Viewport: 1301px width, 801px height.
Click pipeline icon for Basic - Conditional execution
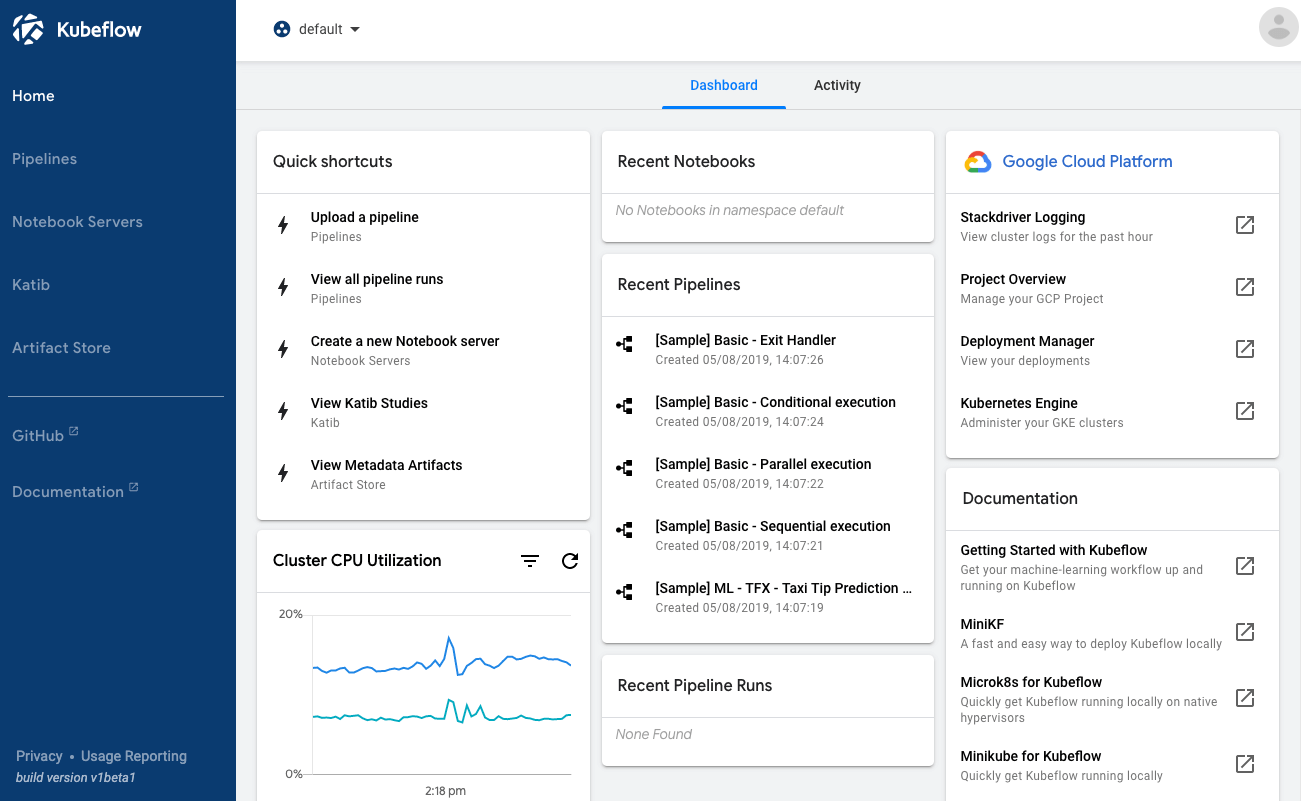625,407
